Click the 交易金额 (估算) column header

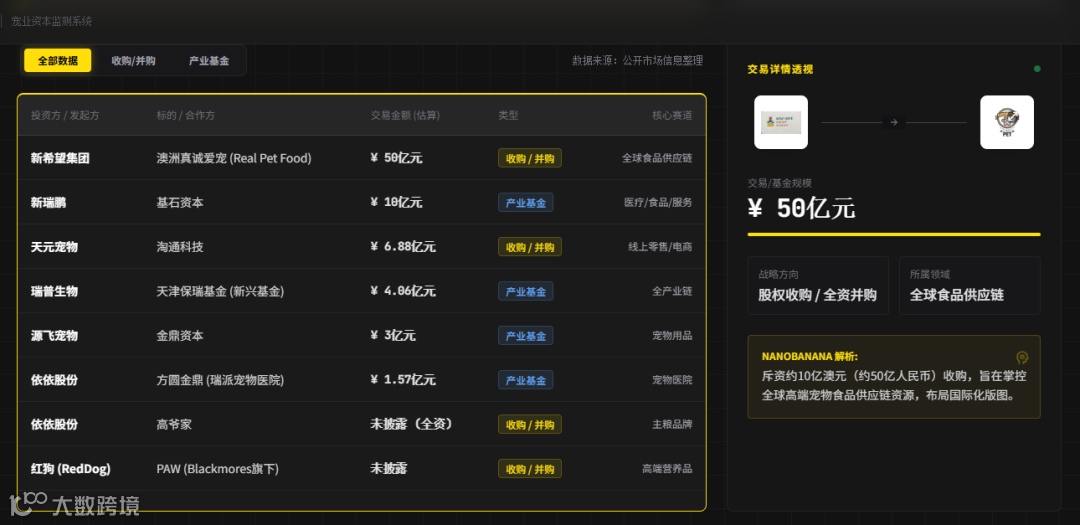(405, 115)
